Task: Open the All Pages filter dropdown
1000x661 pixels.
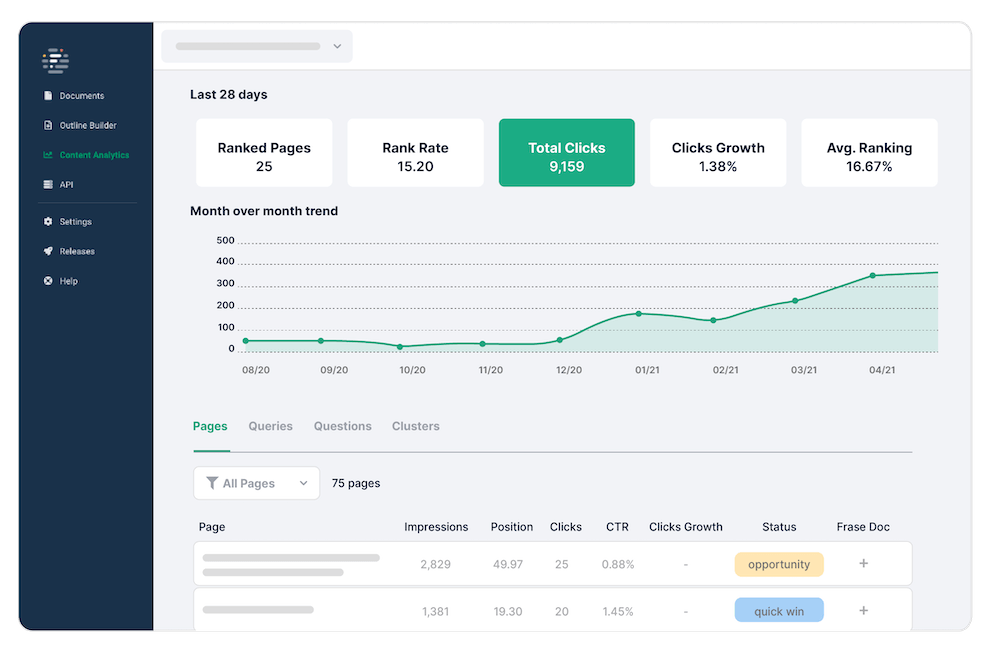Action: (x=256, y=483)
